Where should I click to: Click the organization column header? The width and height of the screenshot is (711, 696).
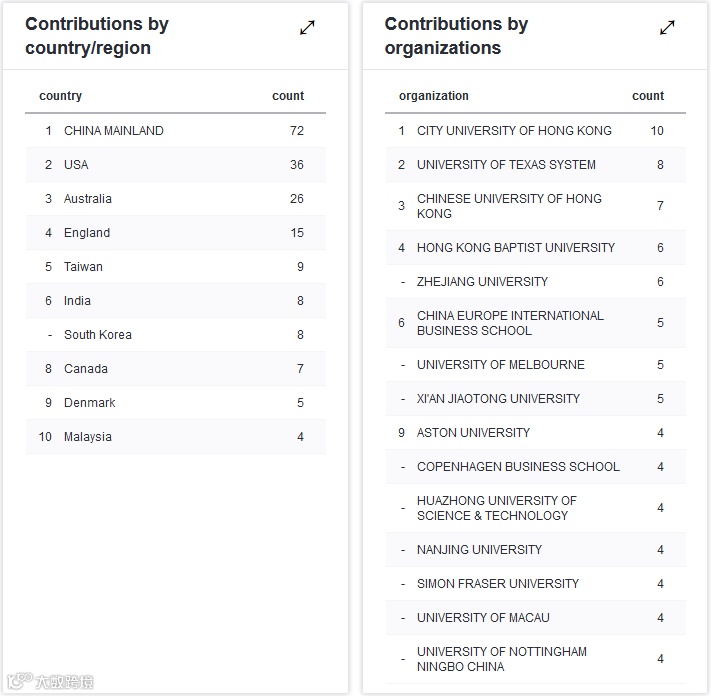coord(433,96)
